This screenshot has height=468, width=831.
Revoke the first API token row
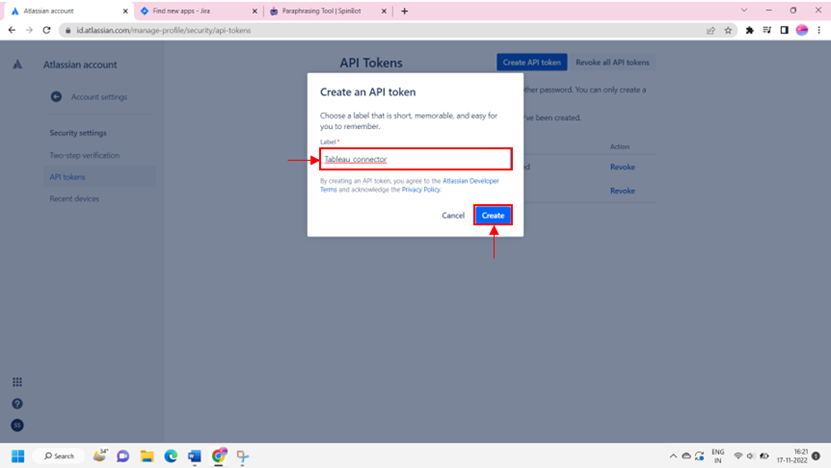pyautogui.click(x=622, y=167)
